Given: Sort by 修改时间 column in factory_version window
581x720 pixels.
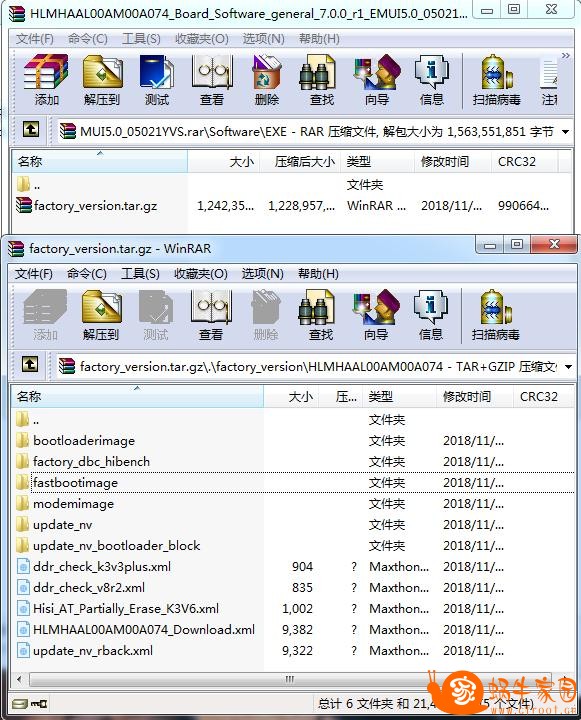Looking at the screenshot, I should coord(474,397).
